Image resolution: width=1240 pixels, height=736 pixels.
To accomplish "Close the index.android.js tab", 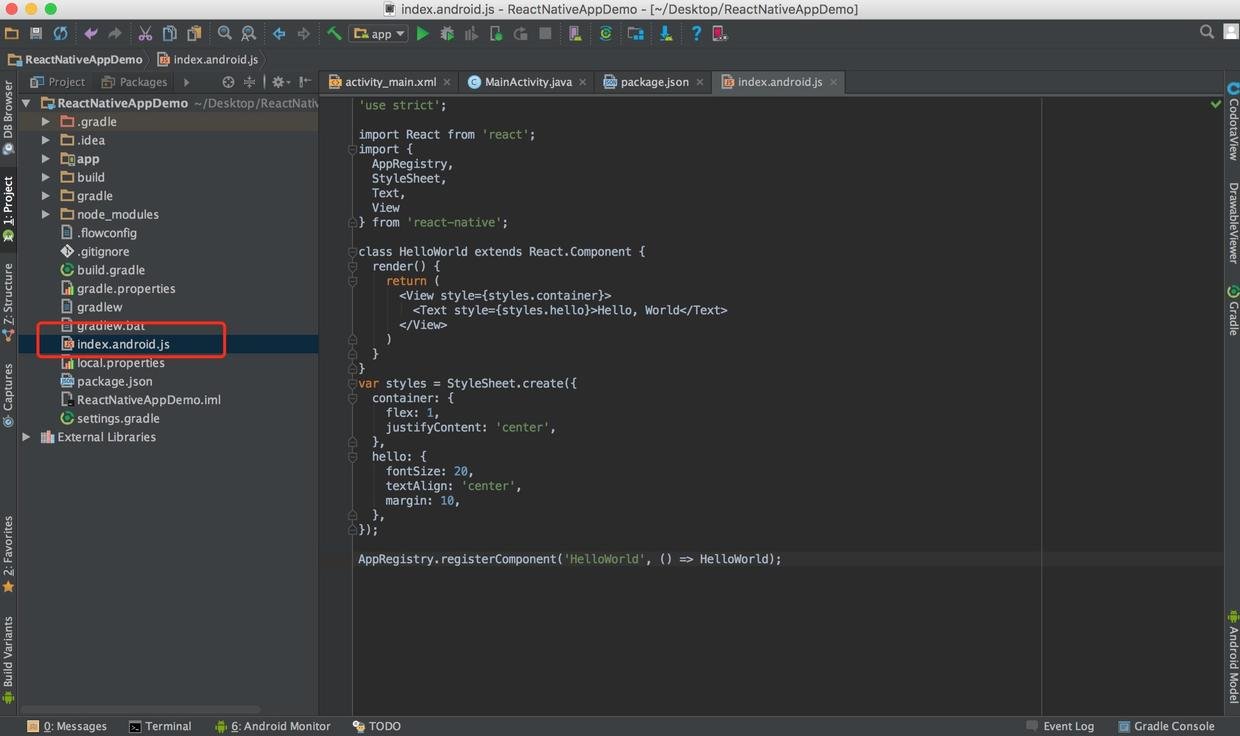I will point(833,82).
